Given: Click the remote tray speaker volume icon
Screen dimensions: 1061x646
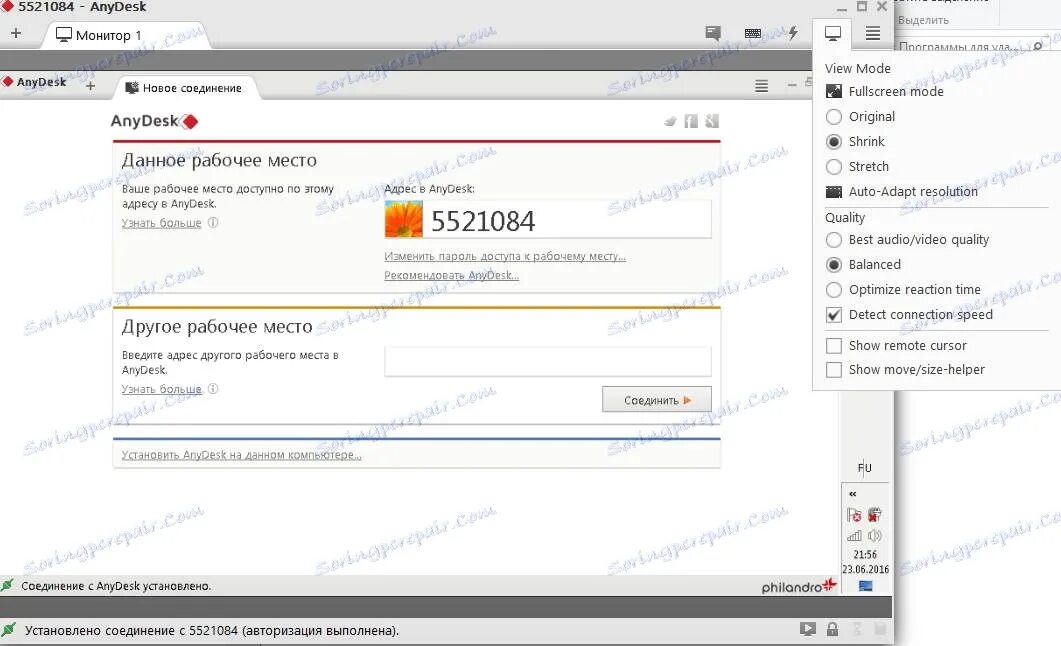Looking at the screenshot, I should coord(875,536).
